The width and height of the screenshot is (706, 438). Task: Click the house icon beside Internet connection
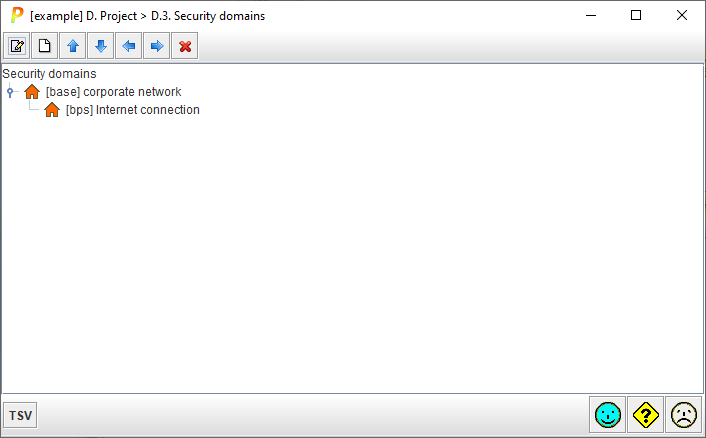52,110
